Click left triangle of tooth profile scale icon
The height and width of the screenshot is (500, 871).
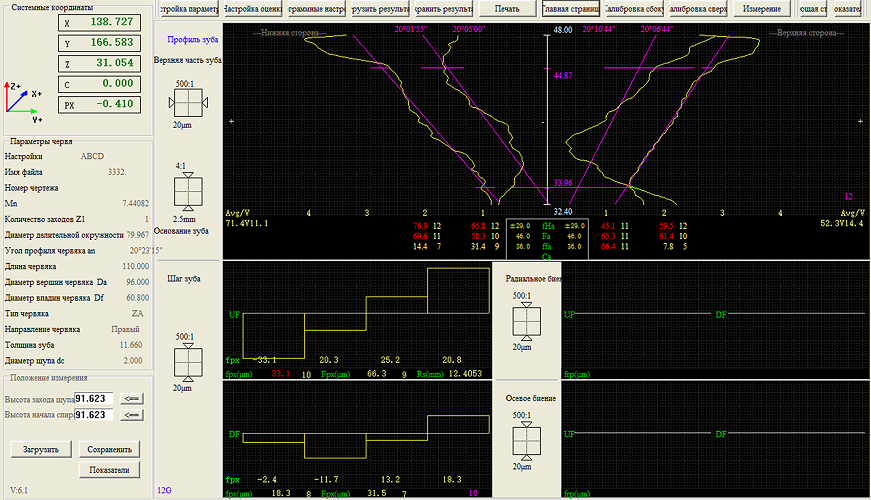pyautogui.click(x=172, y=103)
